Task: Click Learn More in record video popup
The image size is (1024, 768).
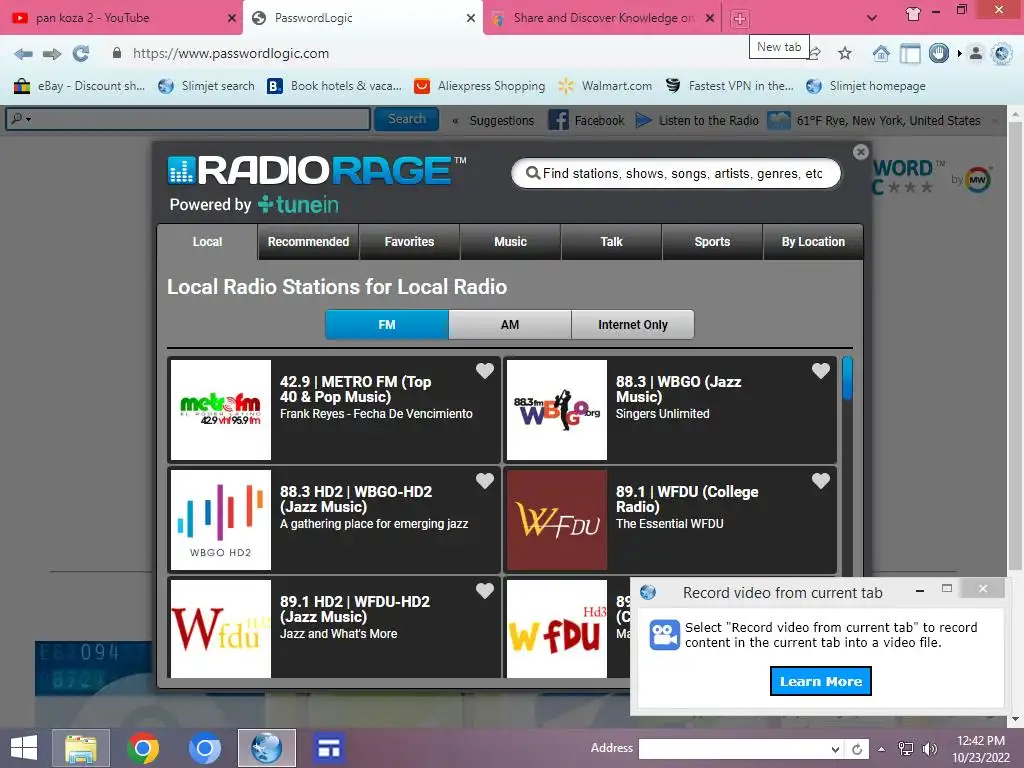Action: 821,681
